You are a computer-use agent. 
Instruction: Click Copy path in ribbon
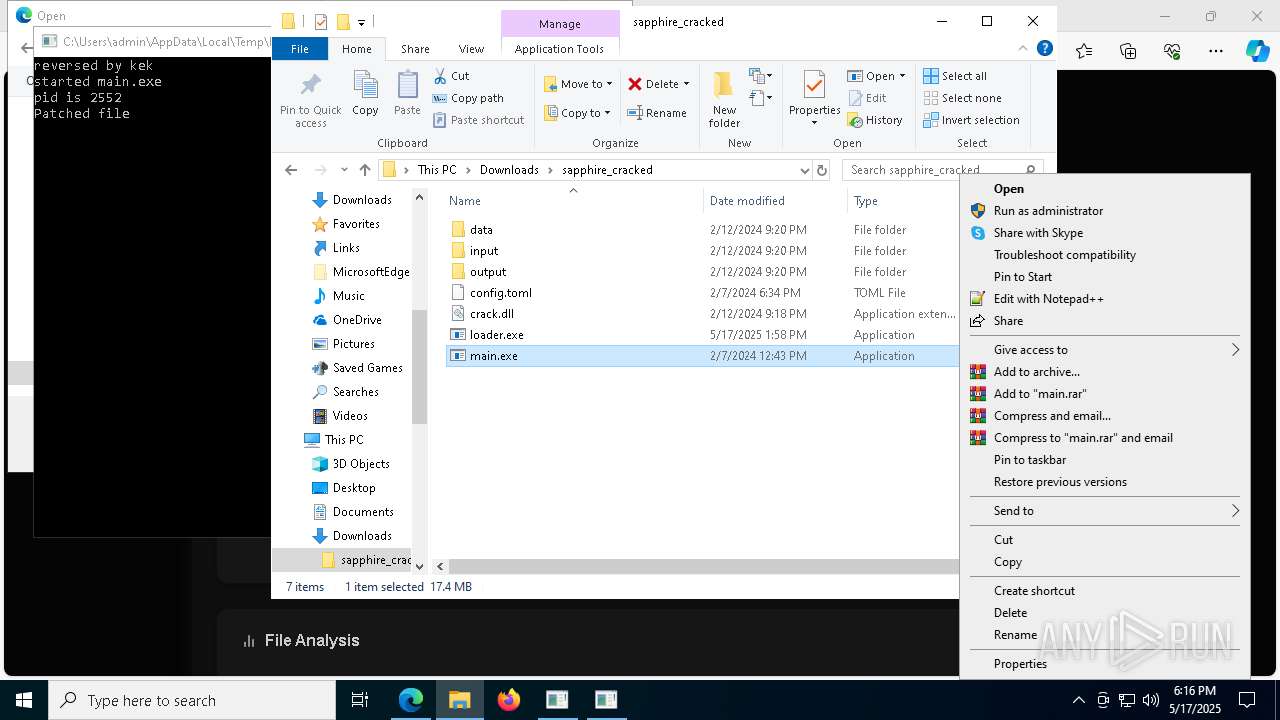tap(468, 98)
